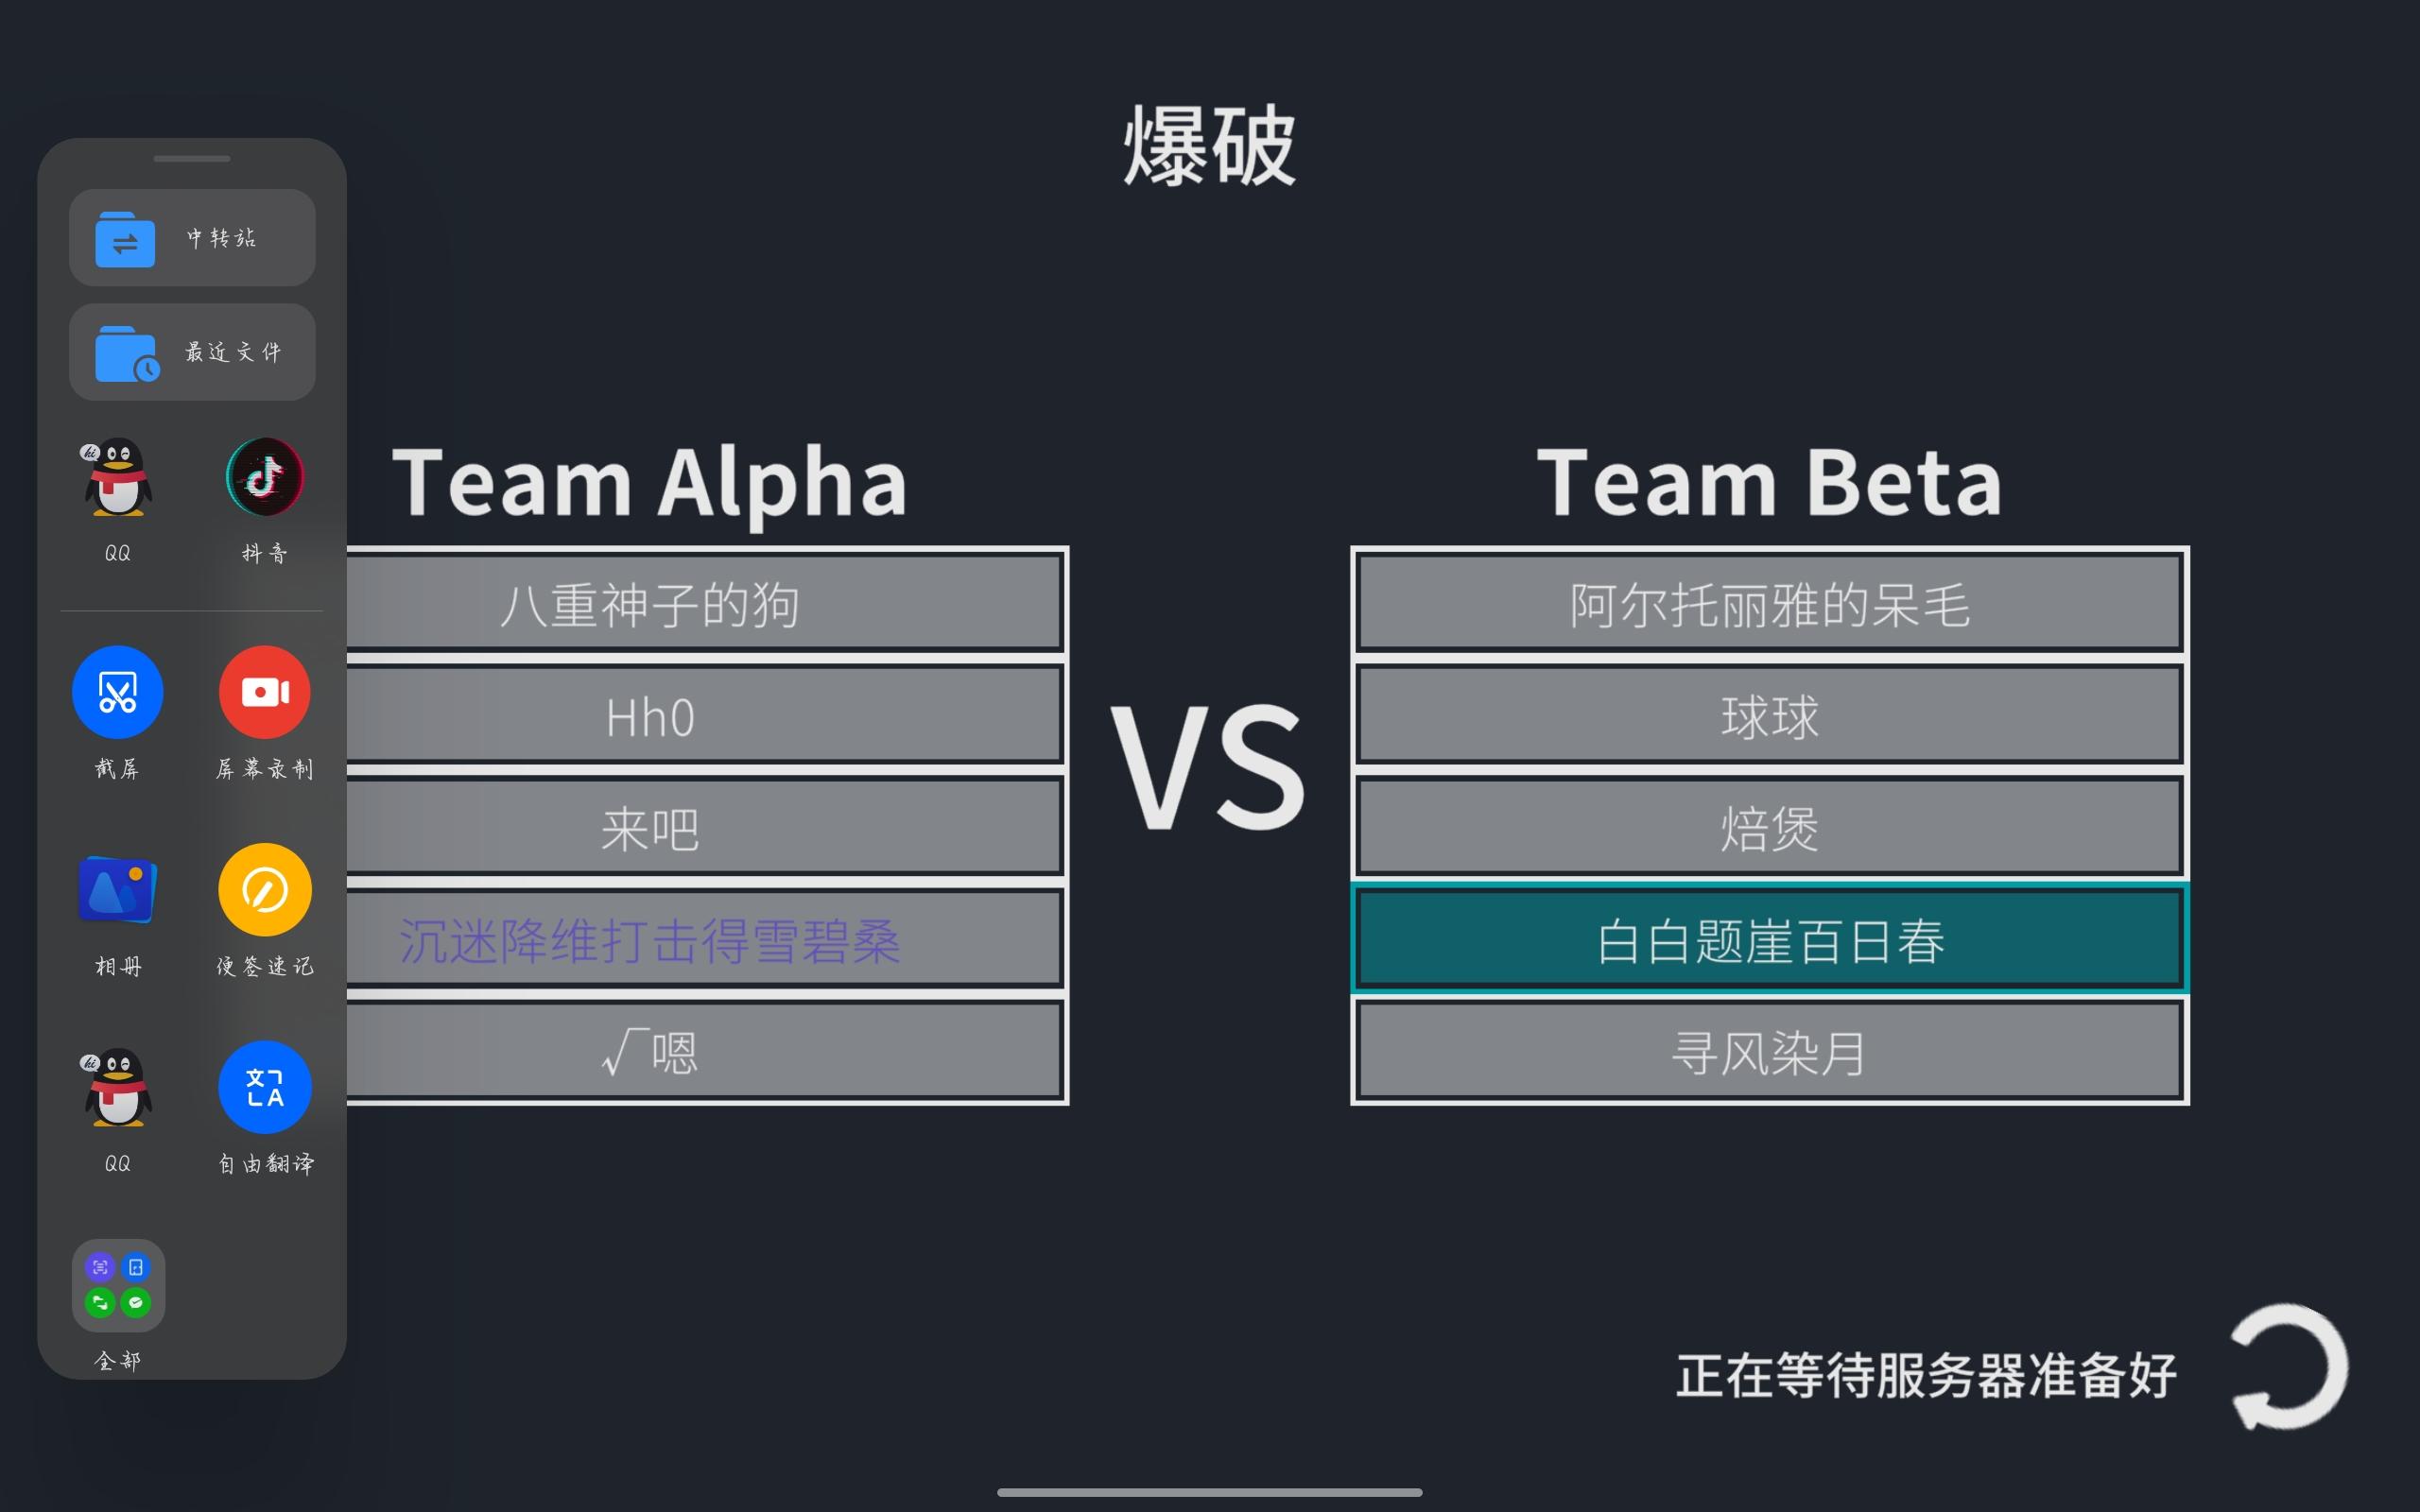The height and width of the screenshot is (1512, 2420).
Task: Open the 便签速记 quick notes app
Action: [265, 890]
